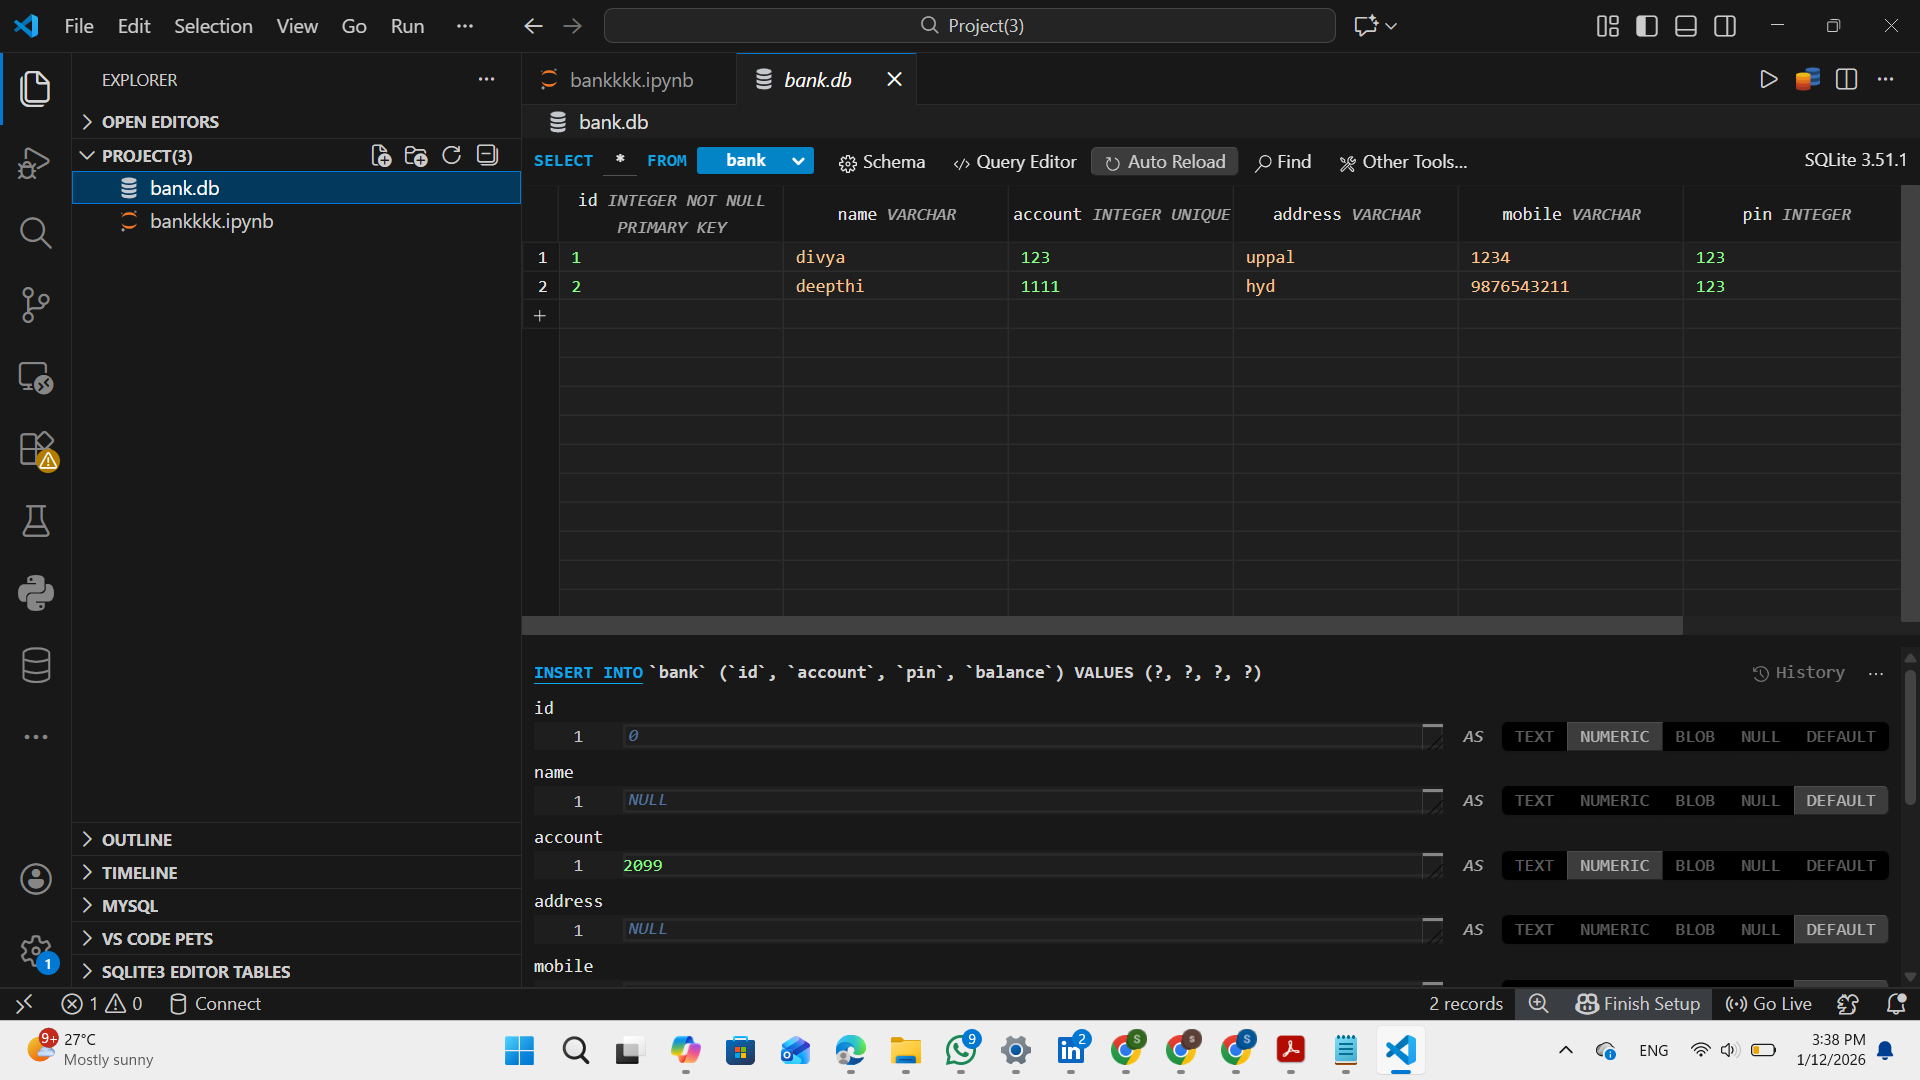Open the bank table dropdown
This screenshot has width=1920, height=1080.
[755, 160]
